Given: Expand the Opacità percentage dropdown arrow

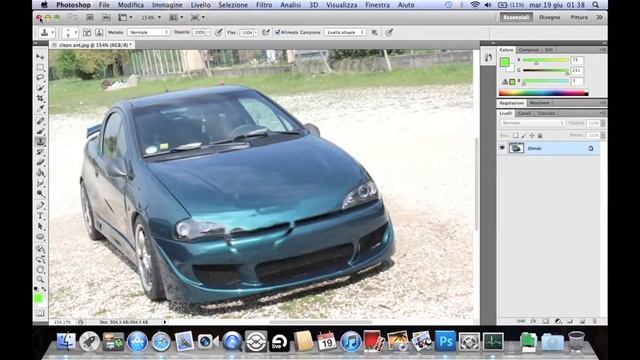Looking at the screenshot, I should click(208, 32).
